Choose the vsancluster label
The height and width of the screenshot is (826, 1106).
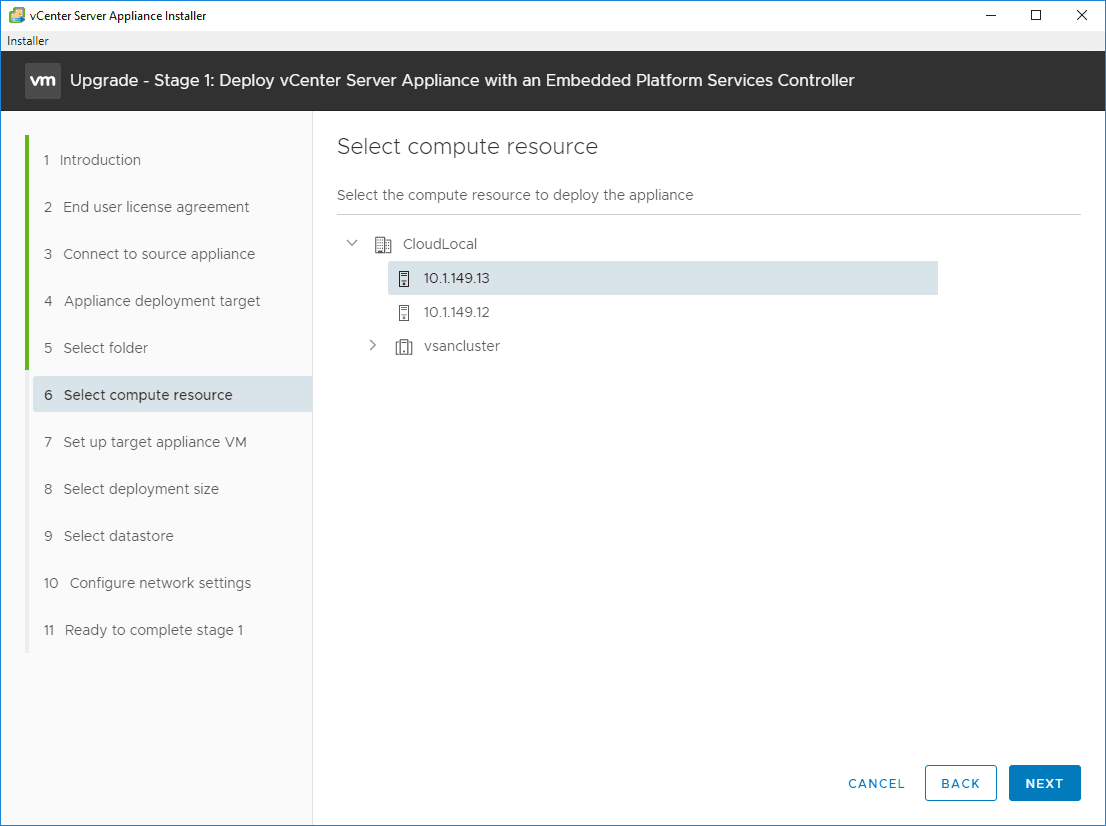point(462,347)
